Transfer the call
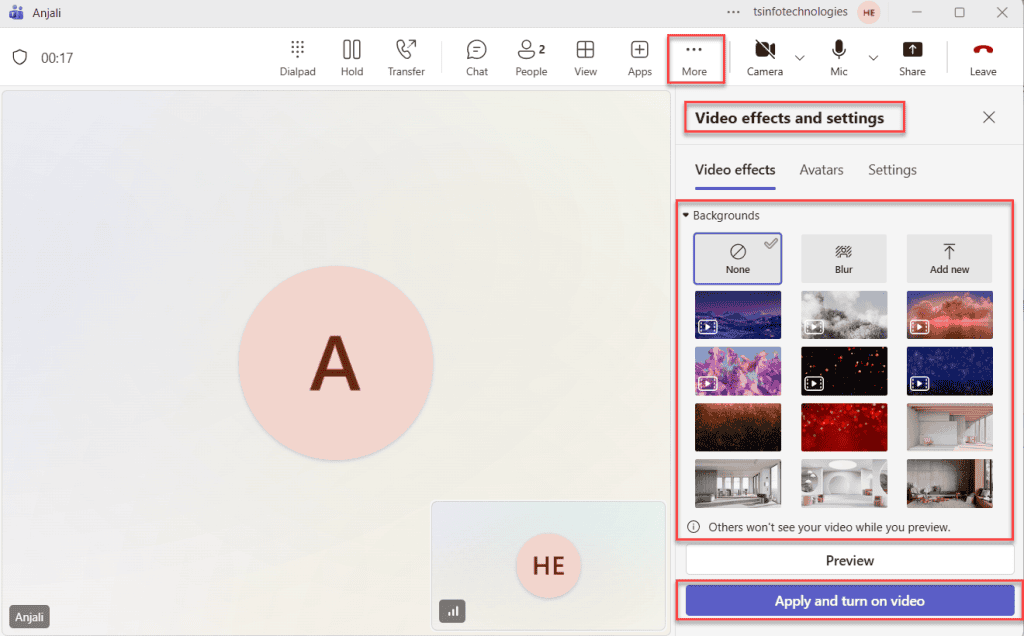The image size is (1024, 636). 406,55
